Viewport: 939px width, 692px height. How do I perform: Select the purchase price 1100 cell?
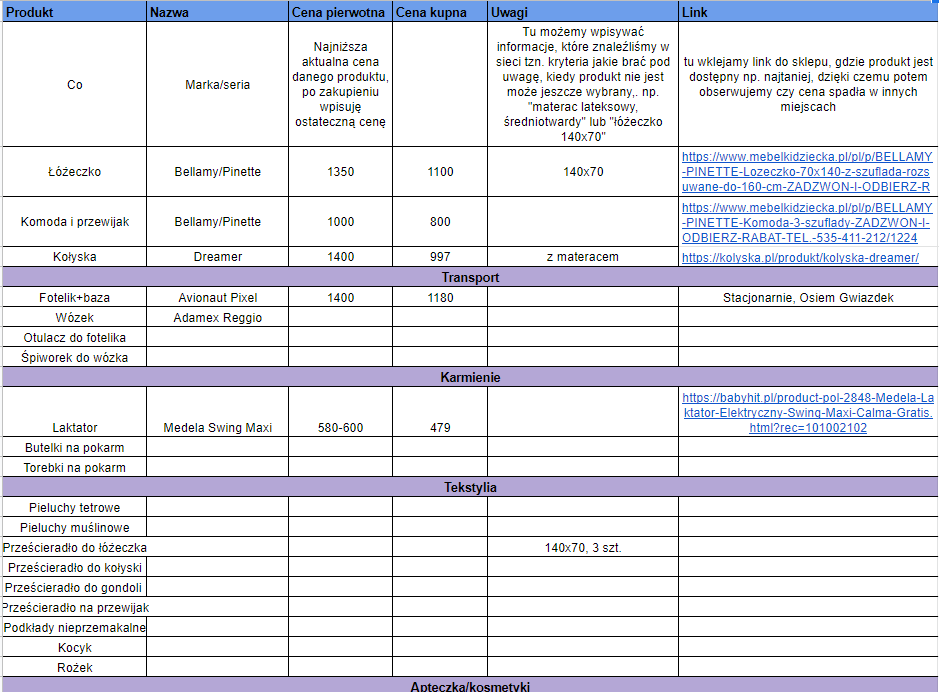pos(440,172)
